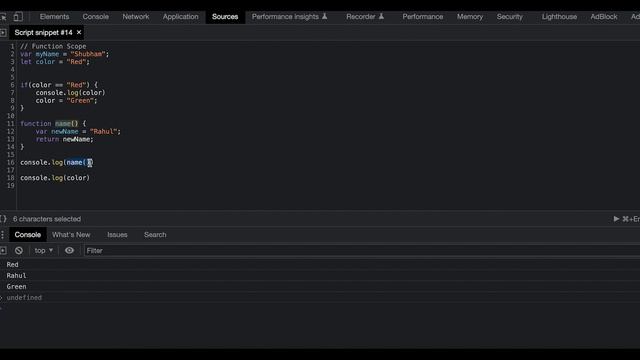640x360 pixels.
Task: Toggle the device toolbar icon
Action: tap(18, 17)
